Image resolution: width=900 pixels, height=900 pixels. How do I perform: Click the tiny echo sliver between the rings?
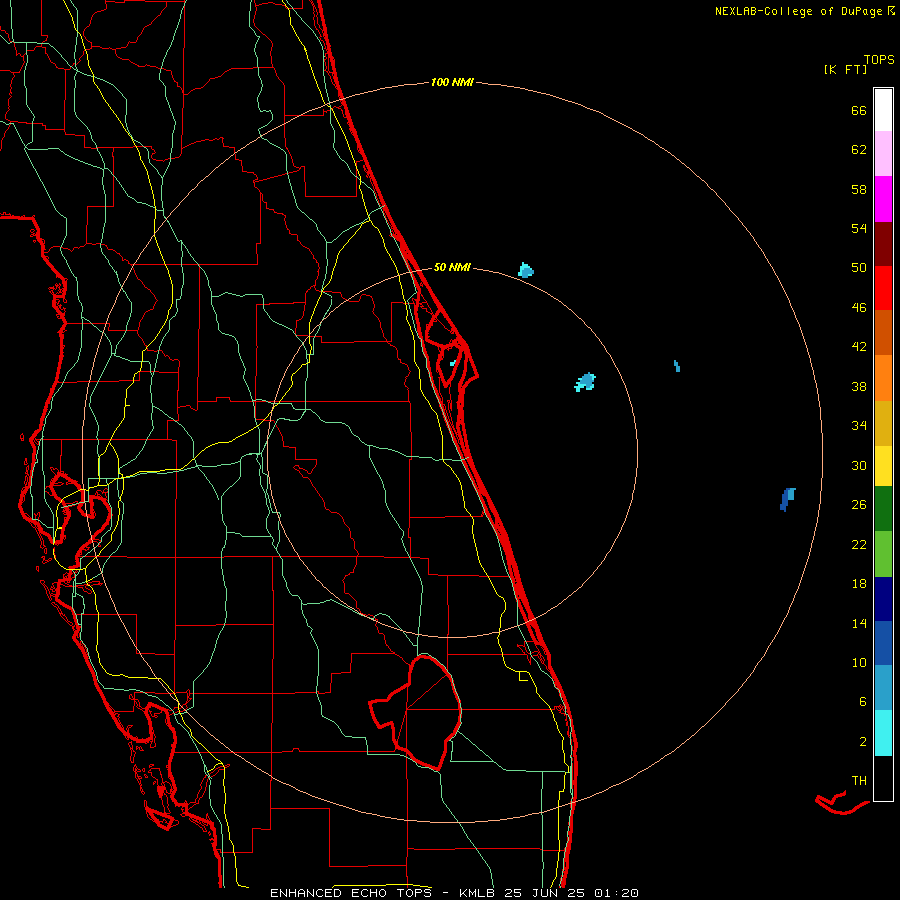[x=677, y=366]
